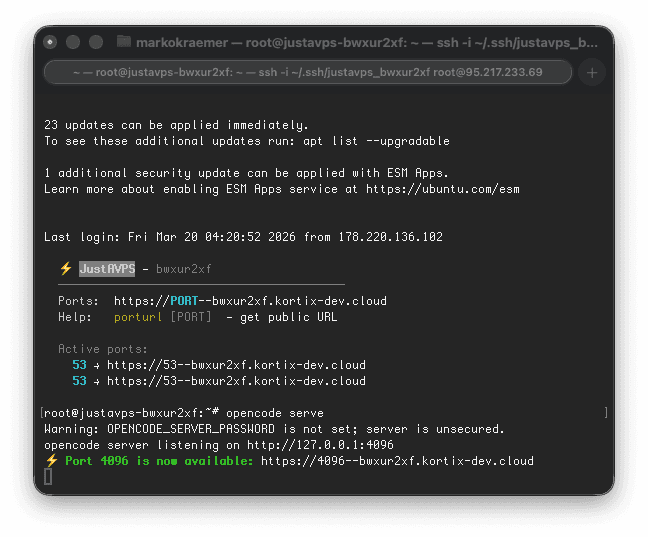Click the bwxur2xf hostname after JustAVPS
This screenshot has width=648, height=537.
point(183,269)
